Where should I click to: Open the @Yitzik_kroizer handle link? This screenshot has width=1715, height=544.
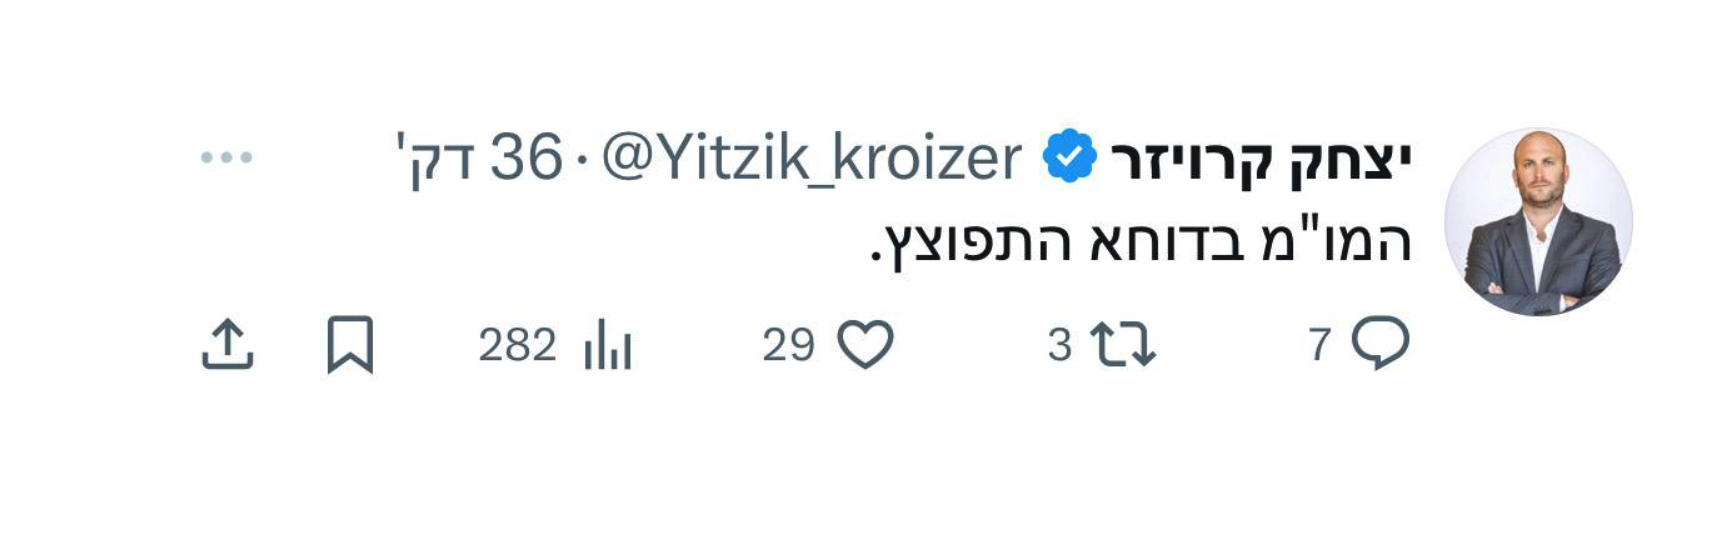[x=811, y=158]
